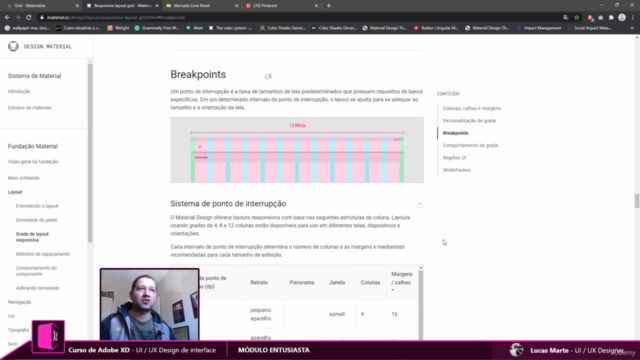Image resolution: width=640 pixels, height=360 pixels.
Task: Open the Weight bookmark
Action: click(118, 28)
